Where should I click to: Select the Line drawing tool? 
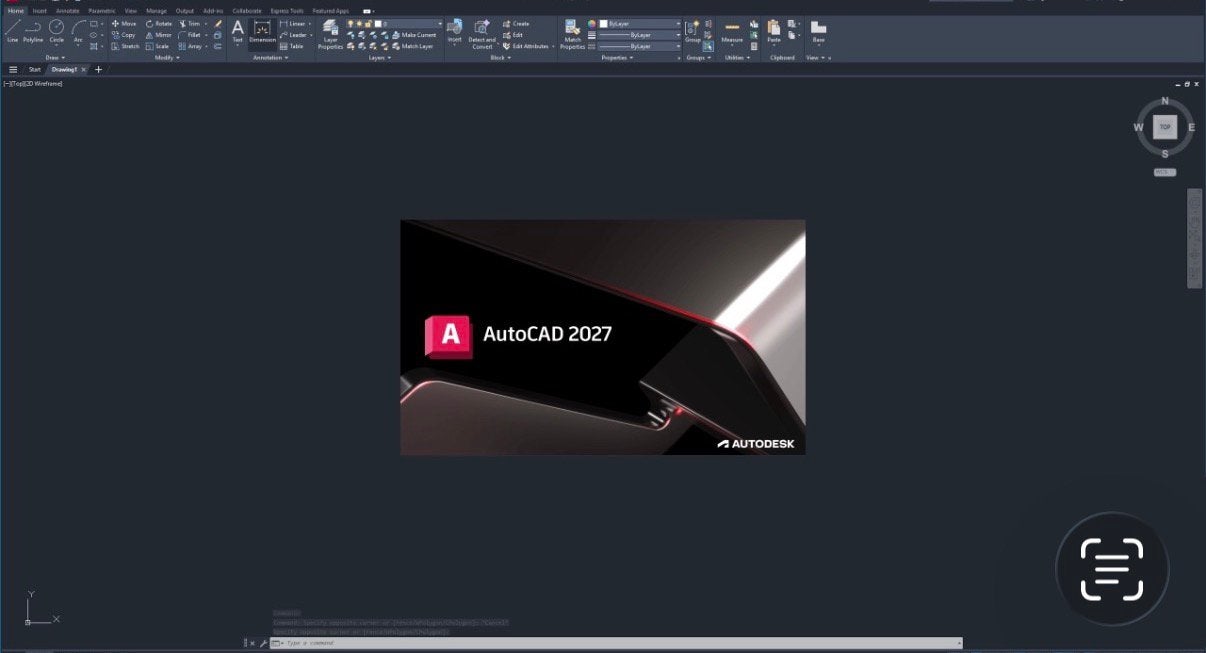12,31
